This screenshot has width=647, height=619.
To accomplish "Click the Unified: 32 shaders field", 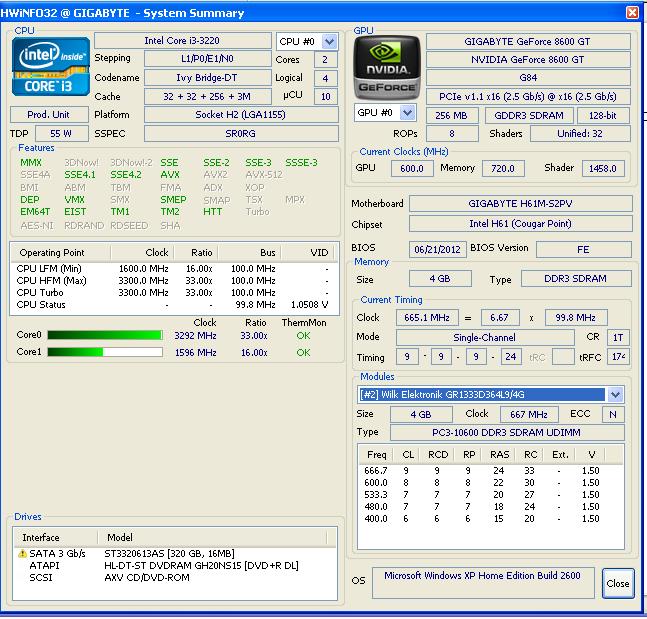I will [580, 133].
